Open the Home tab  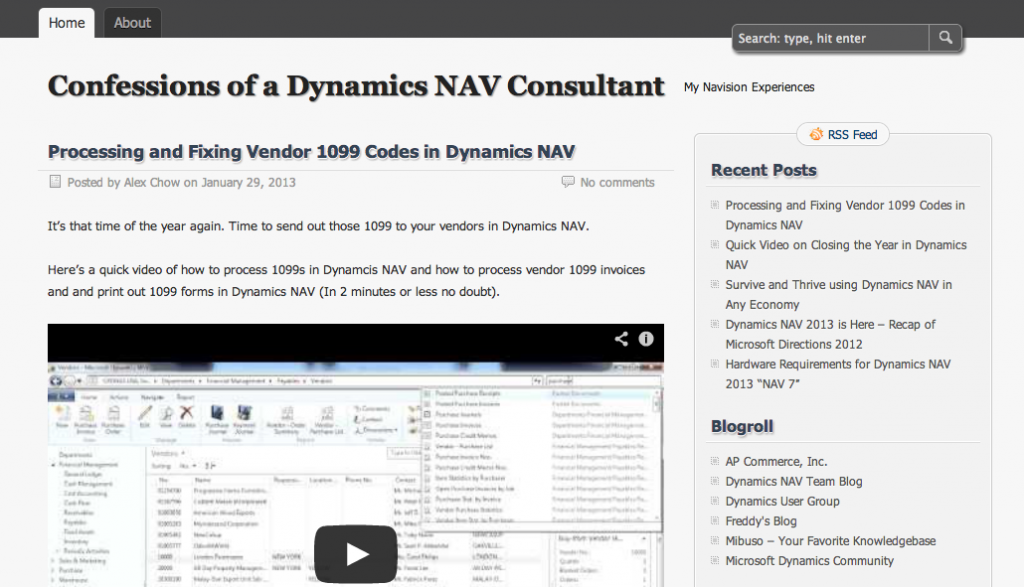(x=67, y=23)
